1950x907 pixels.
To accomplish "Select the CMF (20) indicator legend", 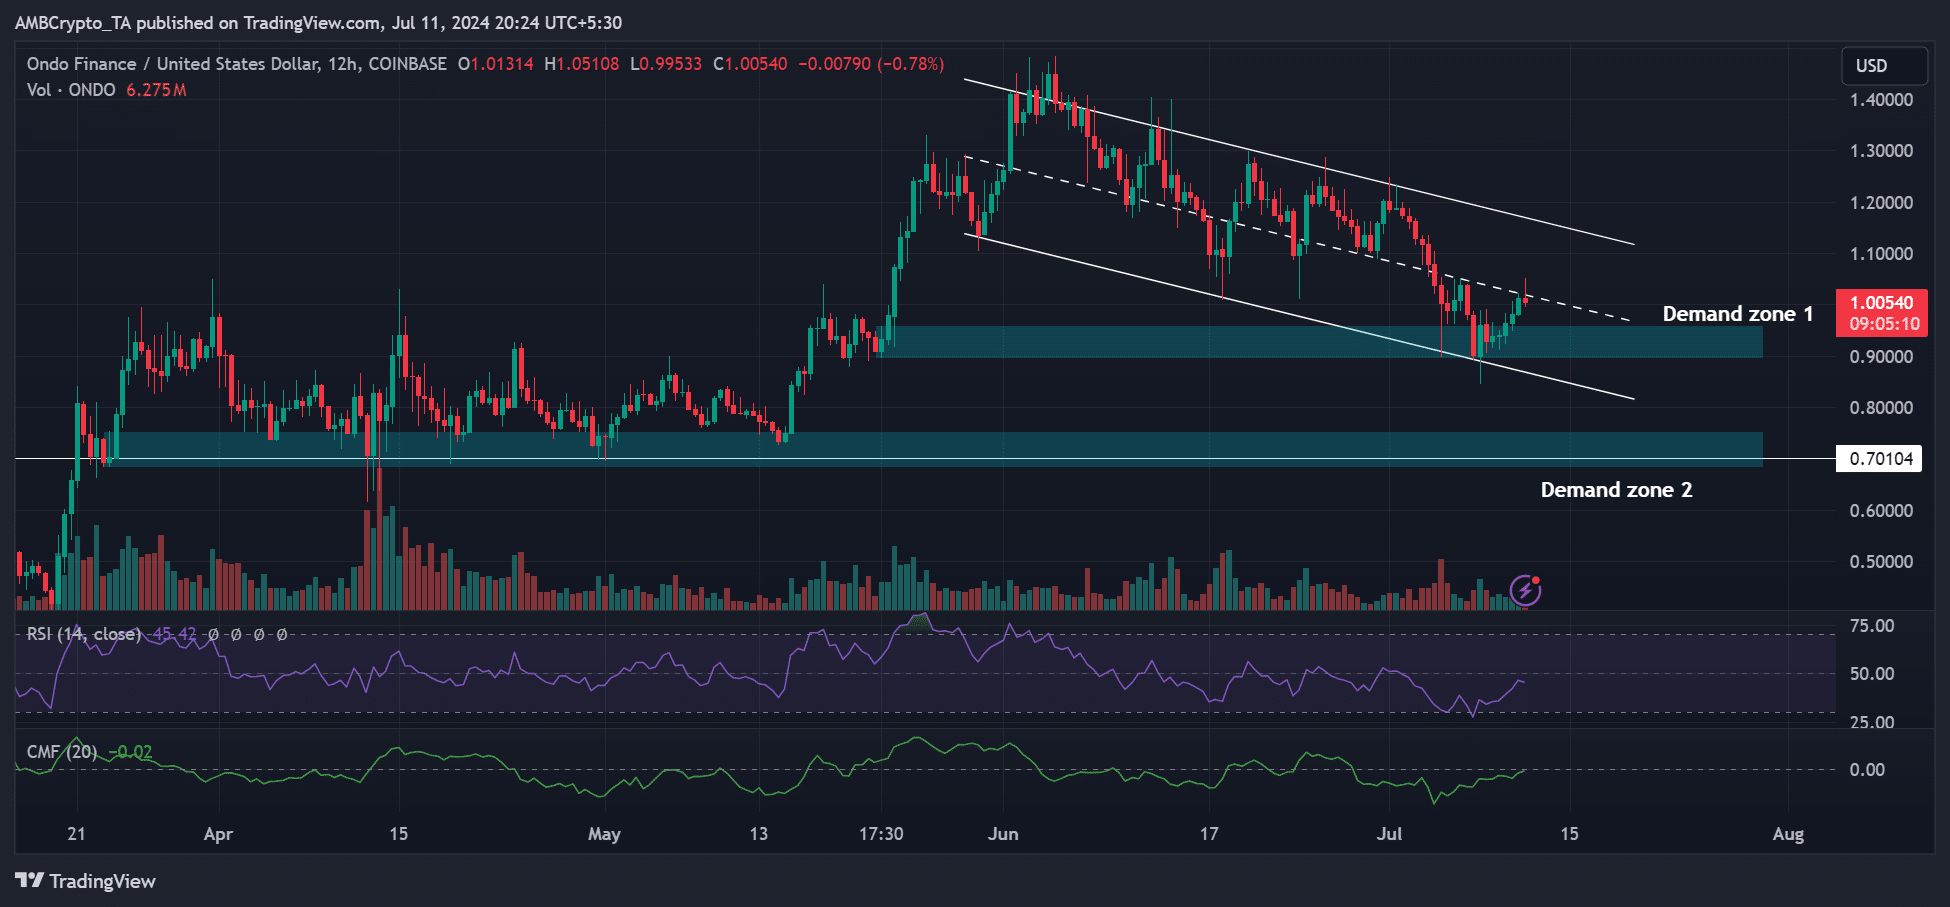I will pyautogui.click(x=62, y=752).
